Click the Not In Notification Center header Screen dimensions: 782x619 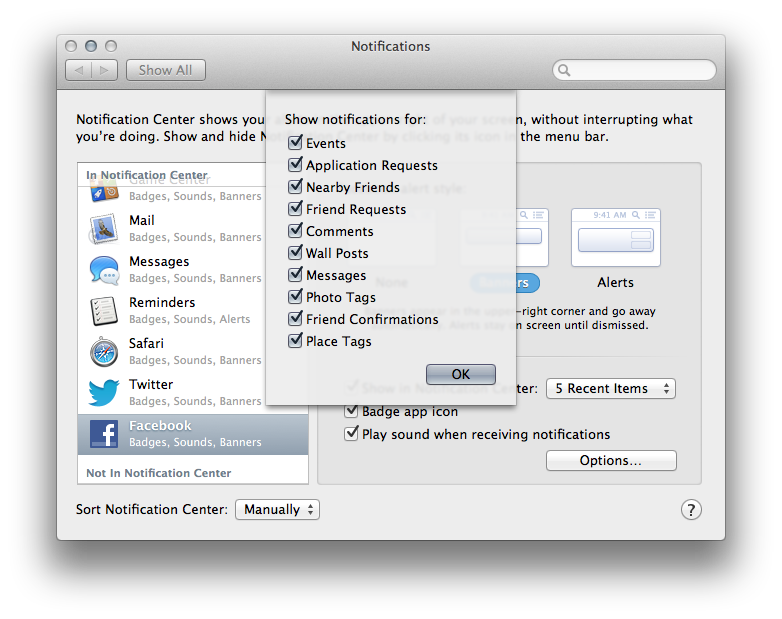point(159,473)
